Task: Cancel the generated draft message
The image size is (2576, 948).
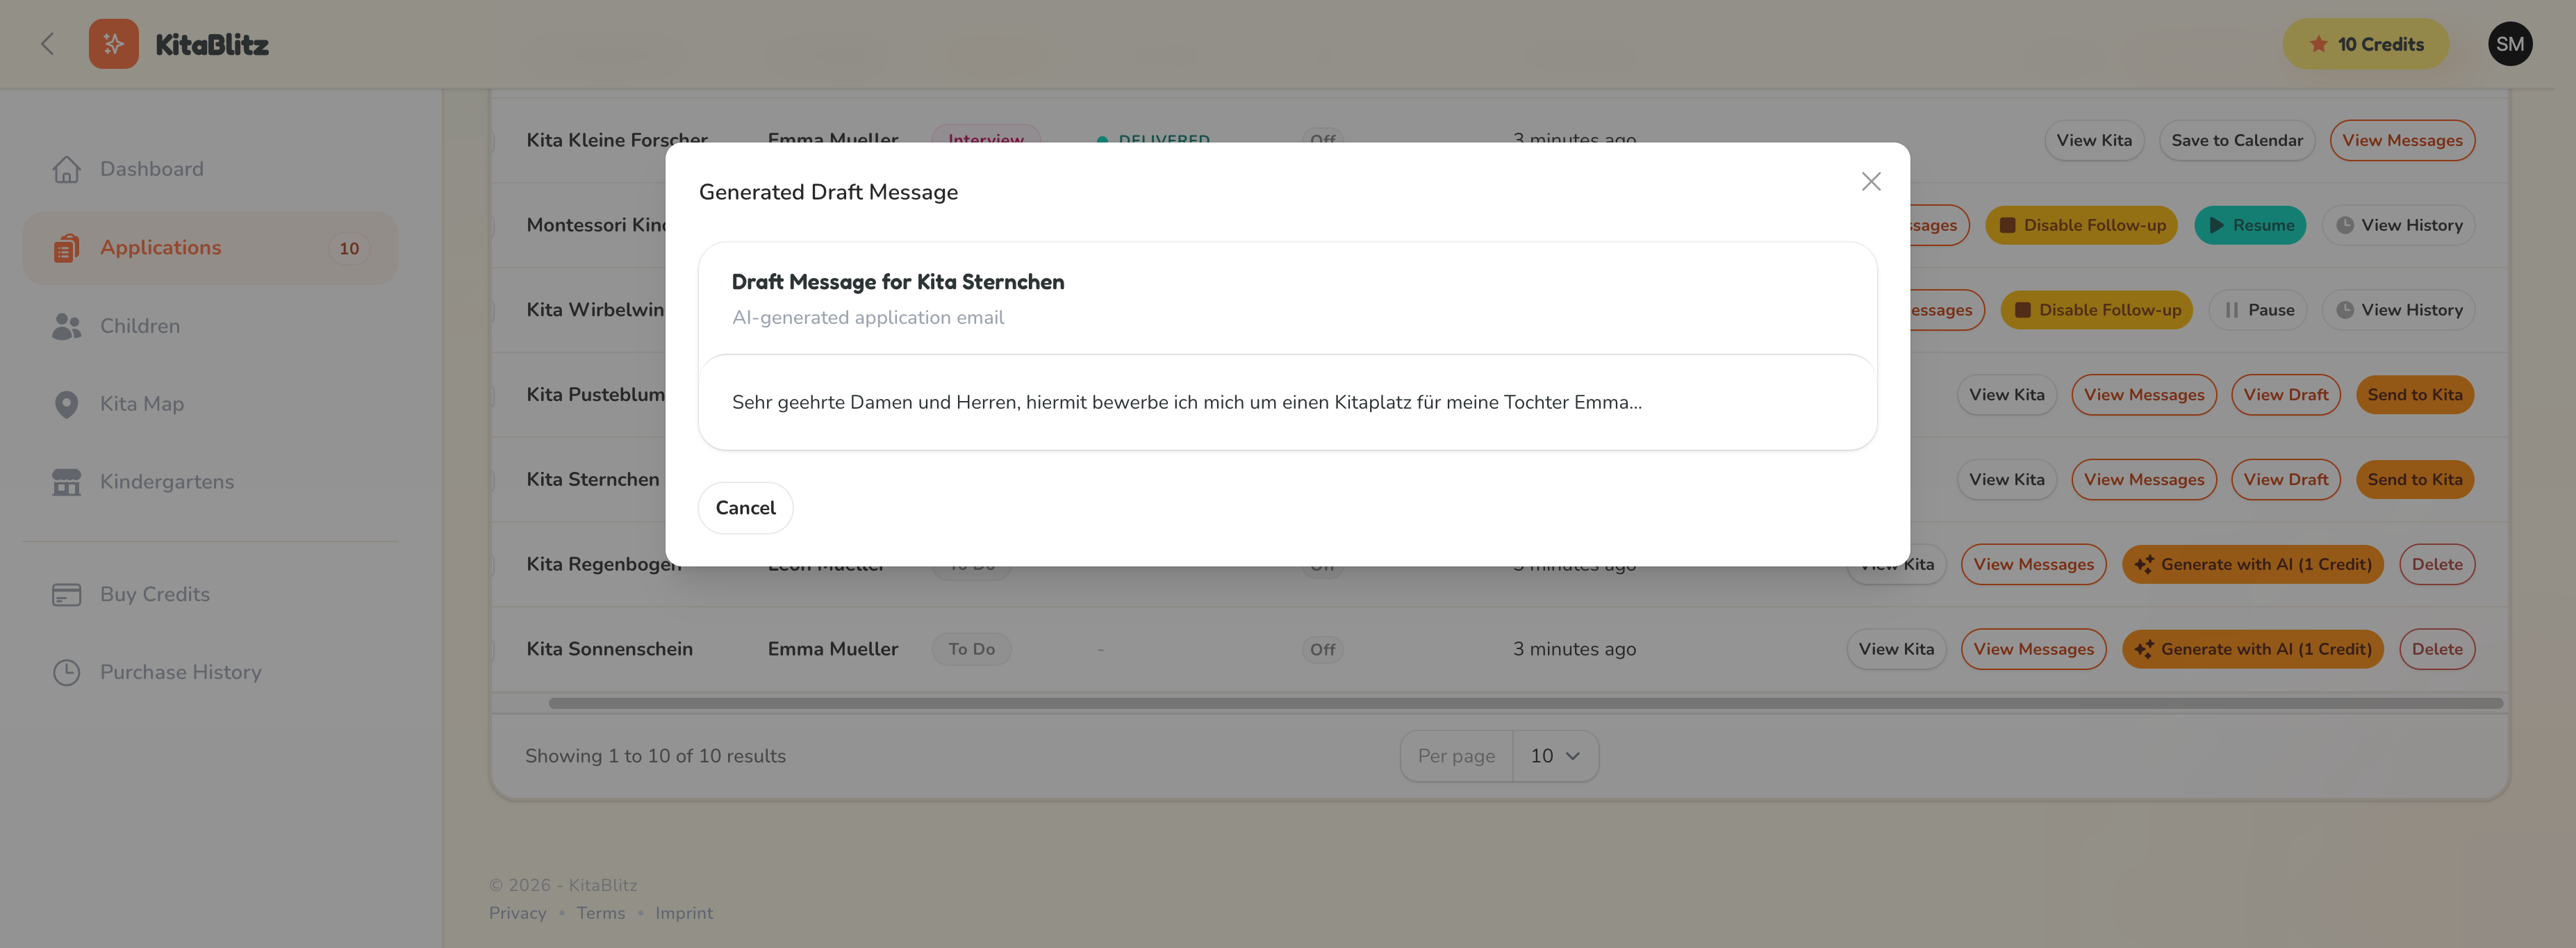Action: point(745,507)
